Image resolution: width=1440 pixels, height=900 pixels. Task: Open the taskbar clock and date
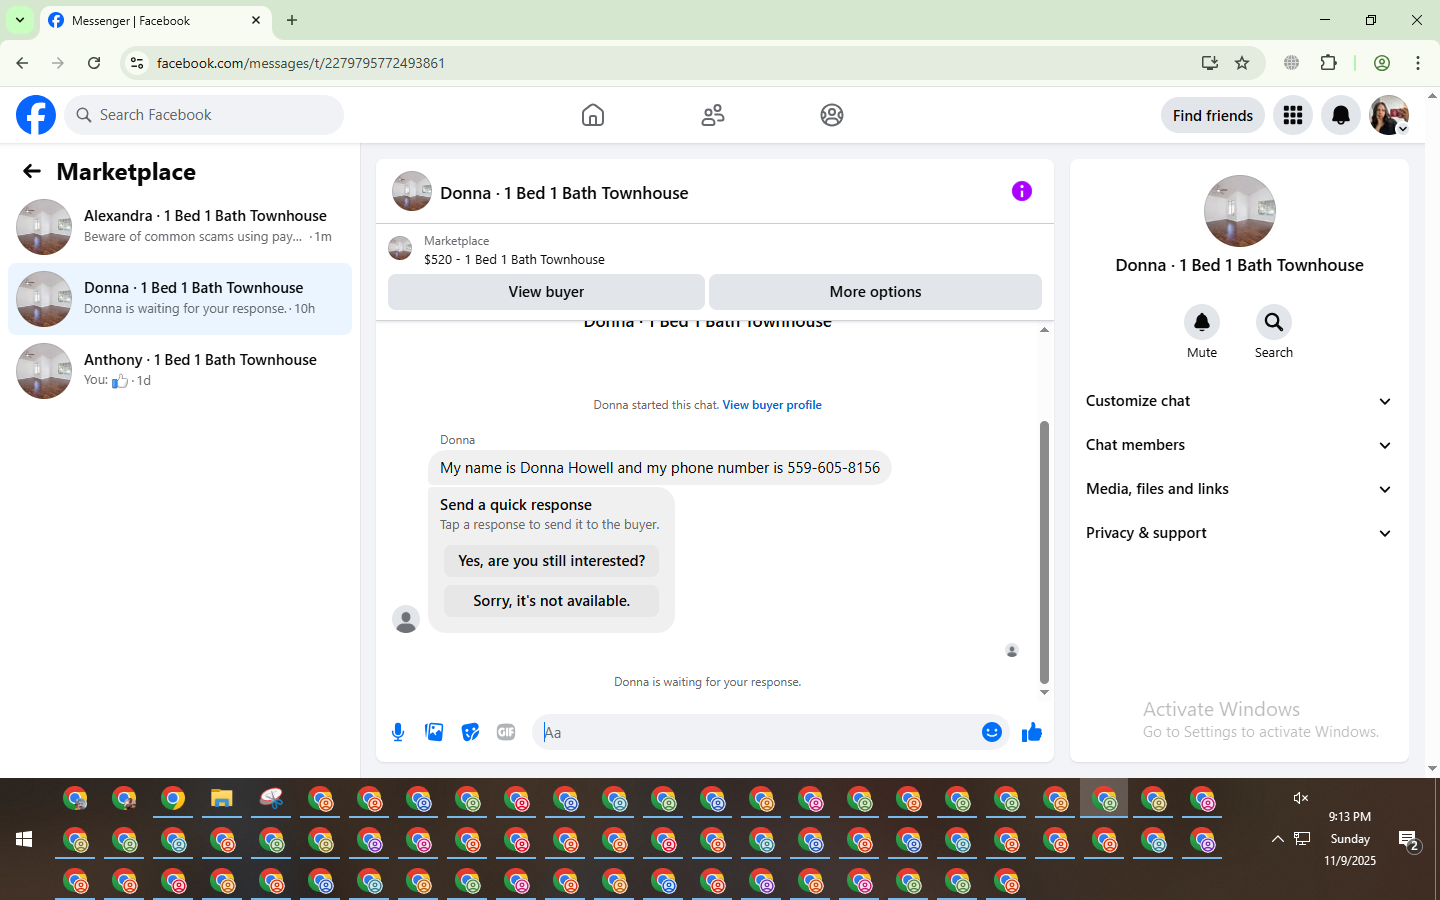click(x=1350, y=839)
